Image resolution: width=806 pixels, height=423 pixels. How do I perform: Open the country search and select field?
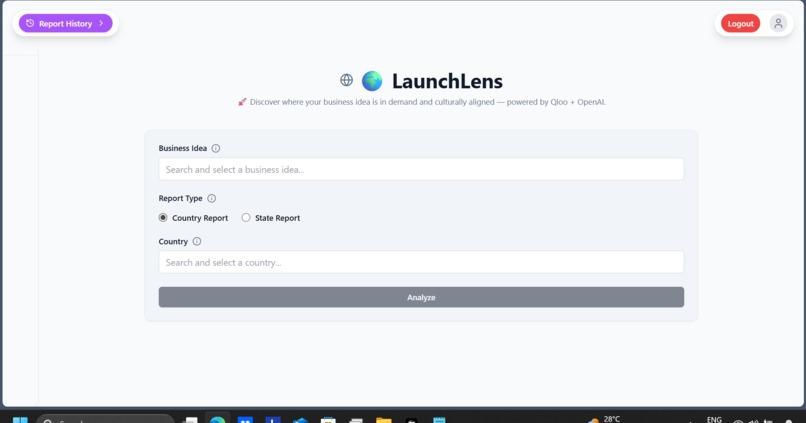421,262
